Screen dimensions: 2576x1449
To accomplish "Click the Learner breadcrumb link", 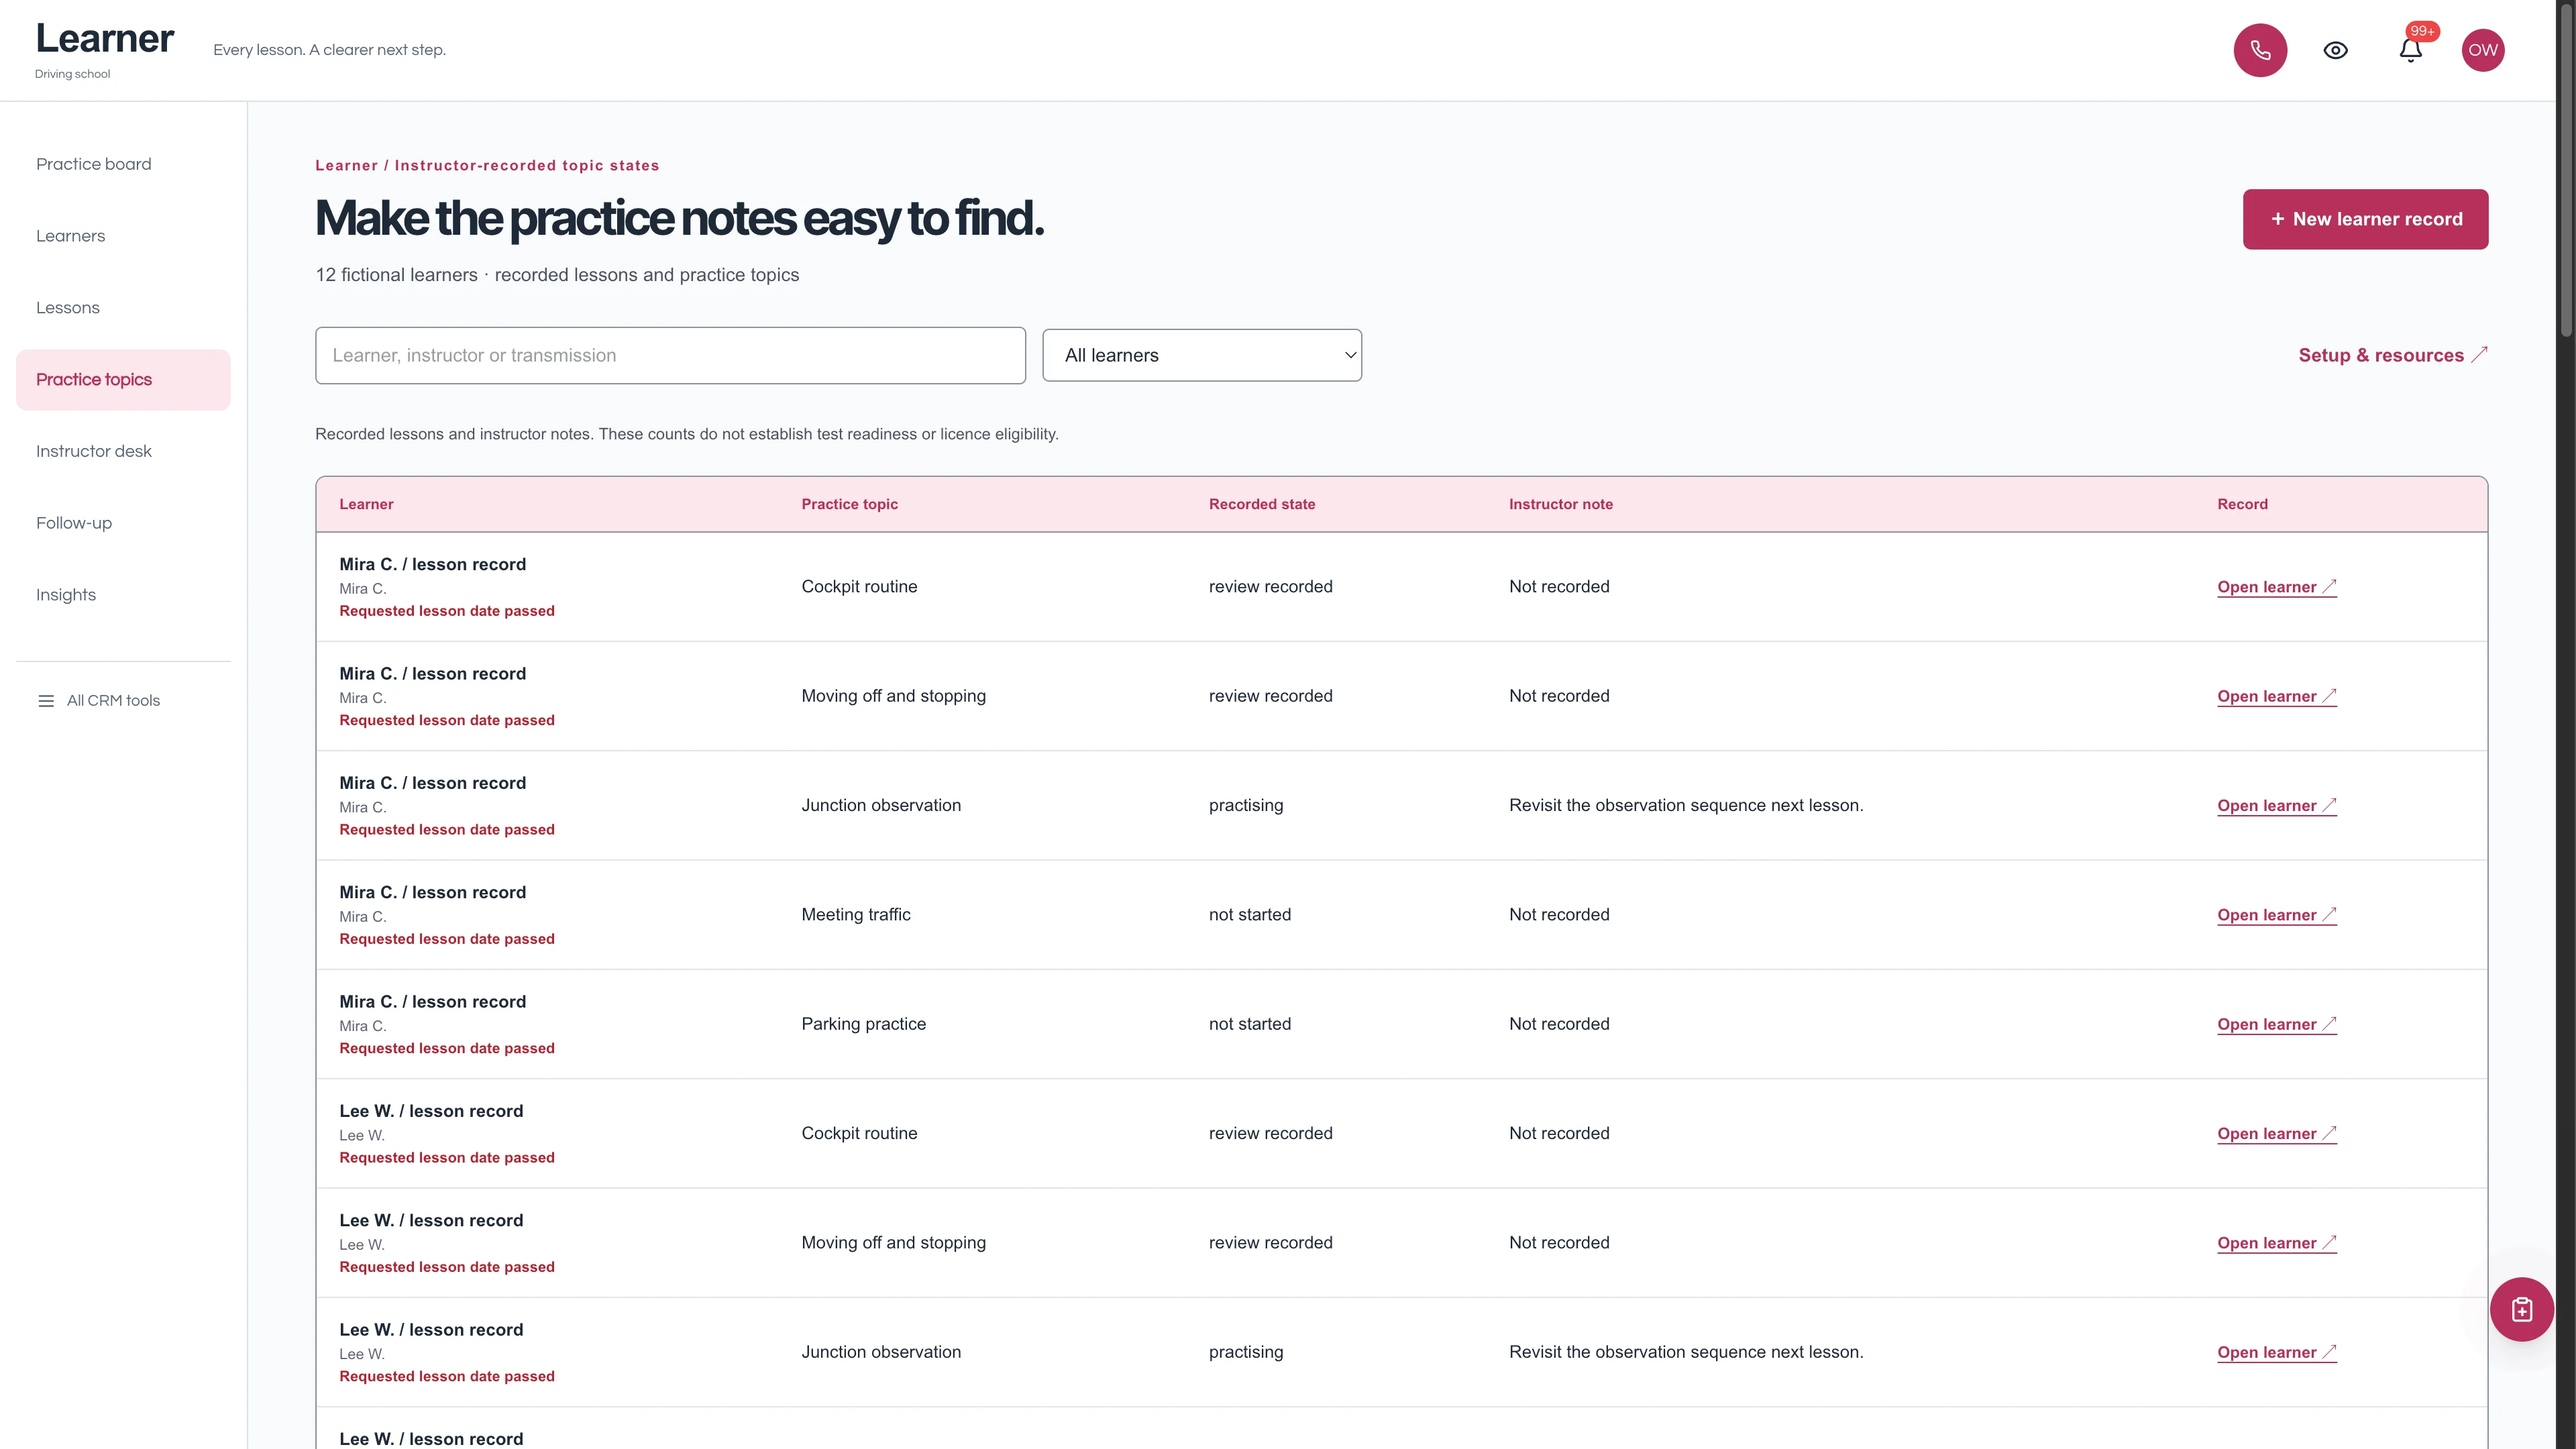I will pyautogui.click(x=346, y=166).
